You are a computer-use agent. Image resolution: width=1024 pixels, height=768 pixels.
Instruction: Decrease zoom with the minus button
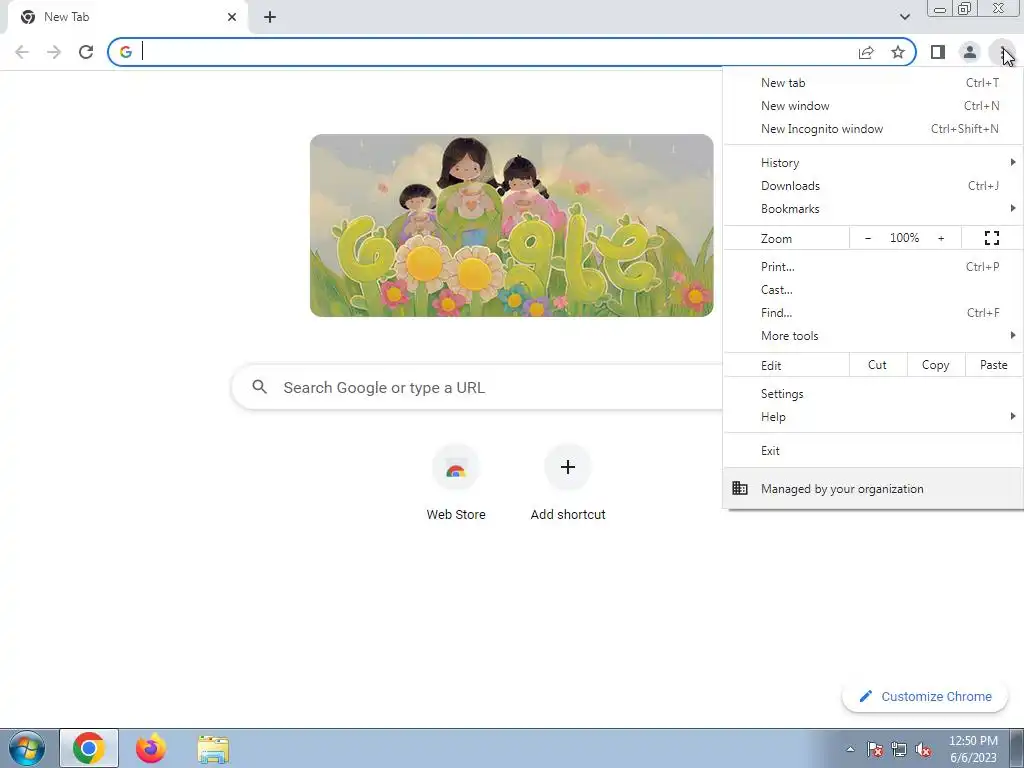867,238
